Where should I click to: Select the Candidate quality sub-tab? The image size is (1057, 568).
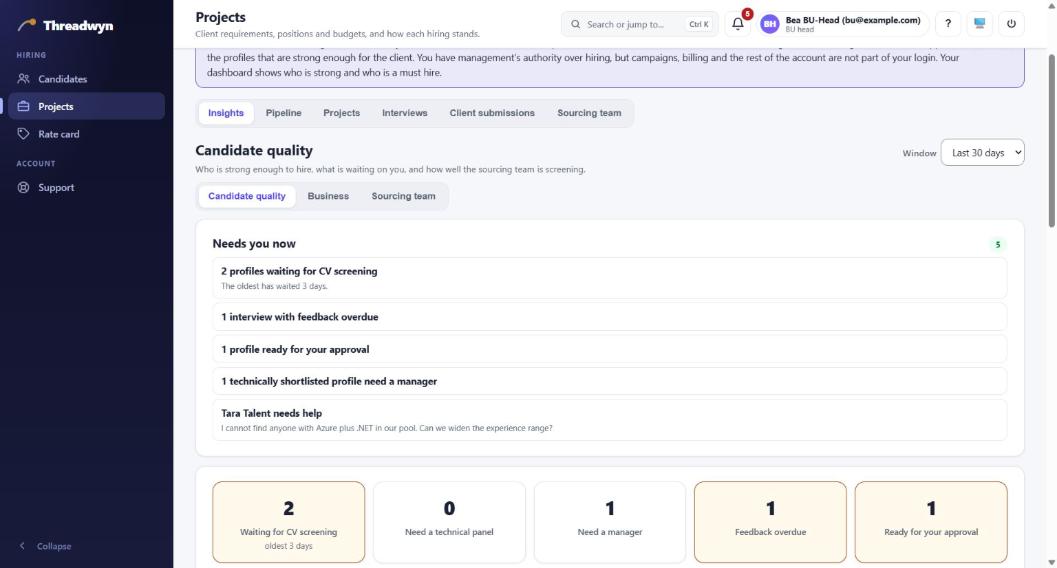tap(247, 196)
